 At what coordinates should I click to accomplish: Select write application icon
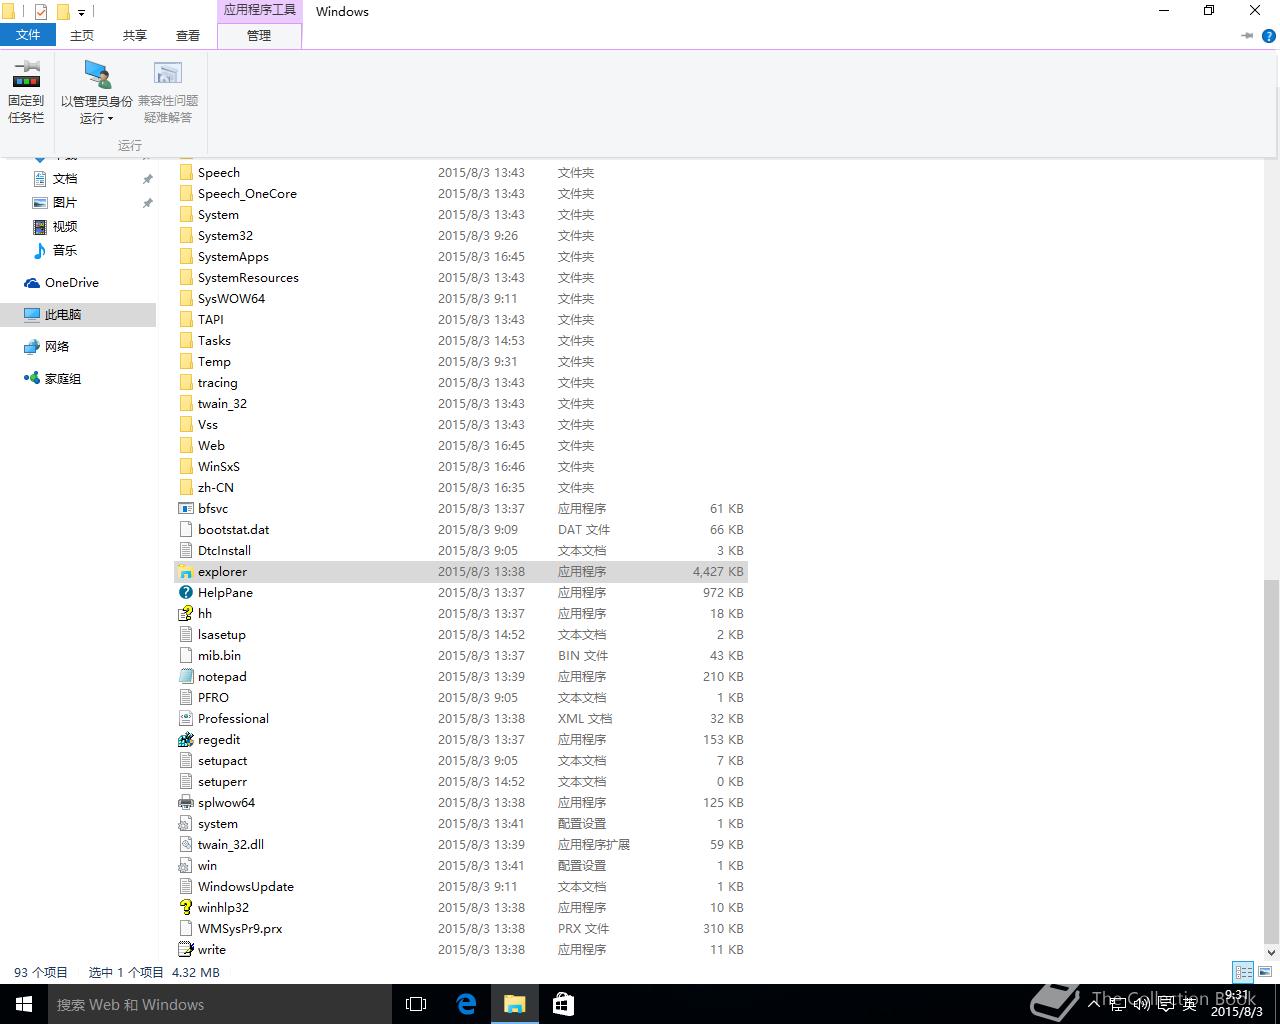tap(185, 950)
